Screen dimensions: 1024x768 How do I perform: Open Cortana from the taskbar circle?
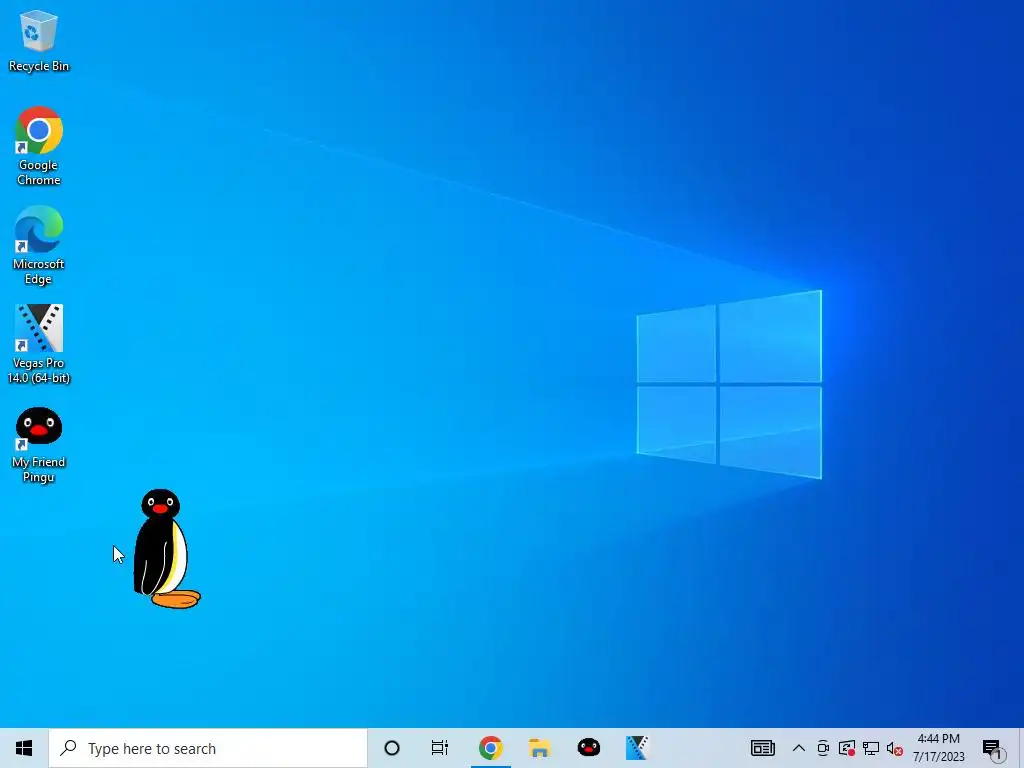pos(392,748)
